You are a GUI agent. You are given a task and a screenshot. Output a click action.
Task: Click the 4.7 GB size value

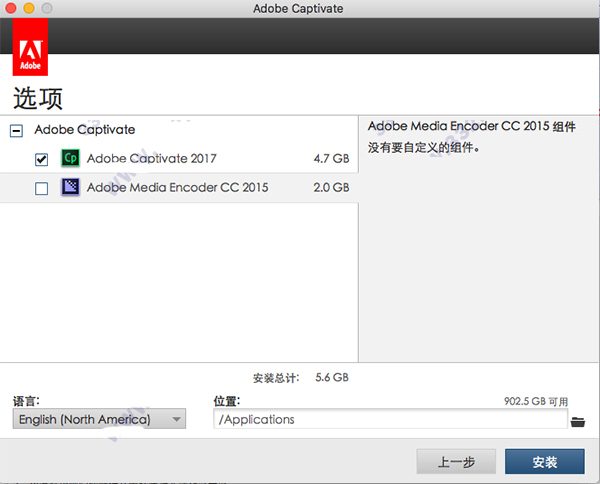pyautogui.click(x=331, y=158)
